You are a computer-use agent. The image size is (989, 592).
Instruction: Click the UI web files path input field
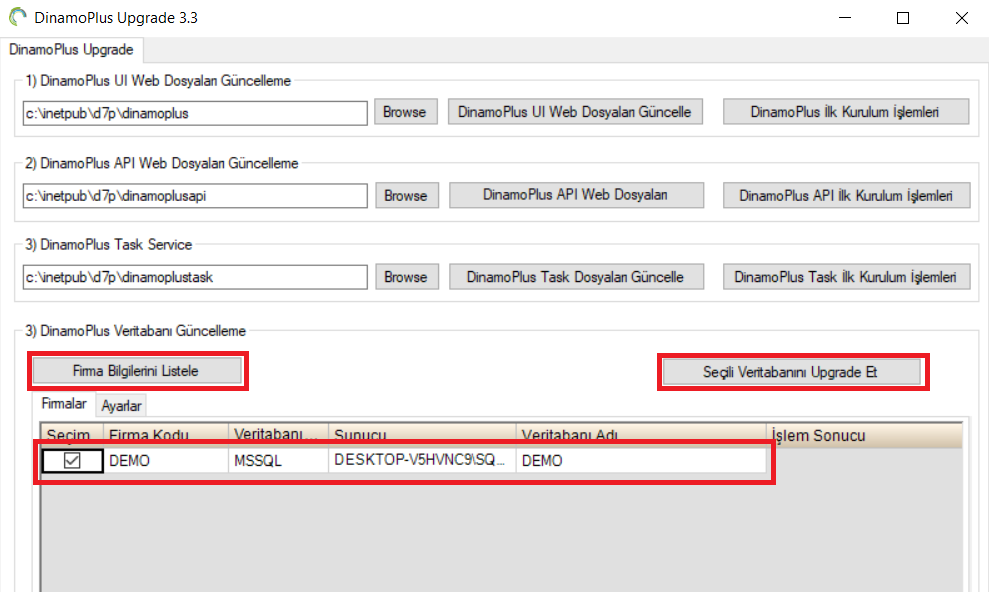point(195,113)
